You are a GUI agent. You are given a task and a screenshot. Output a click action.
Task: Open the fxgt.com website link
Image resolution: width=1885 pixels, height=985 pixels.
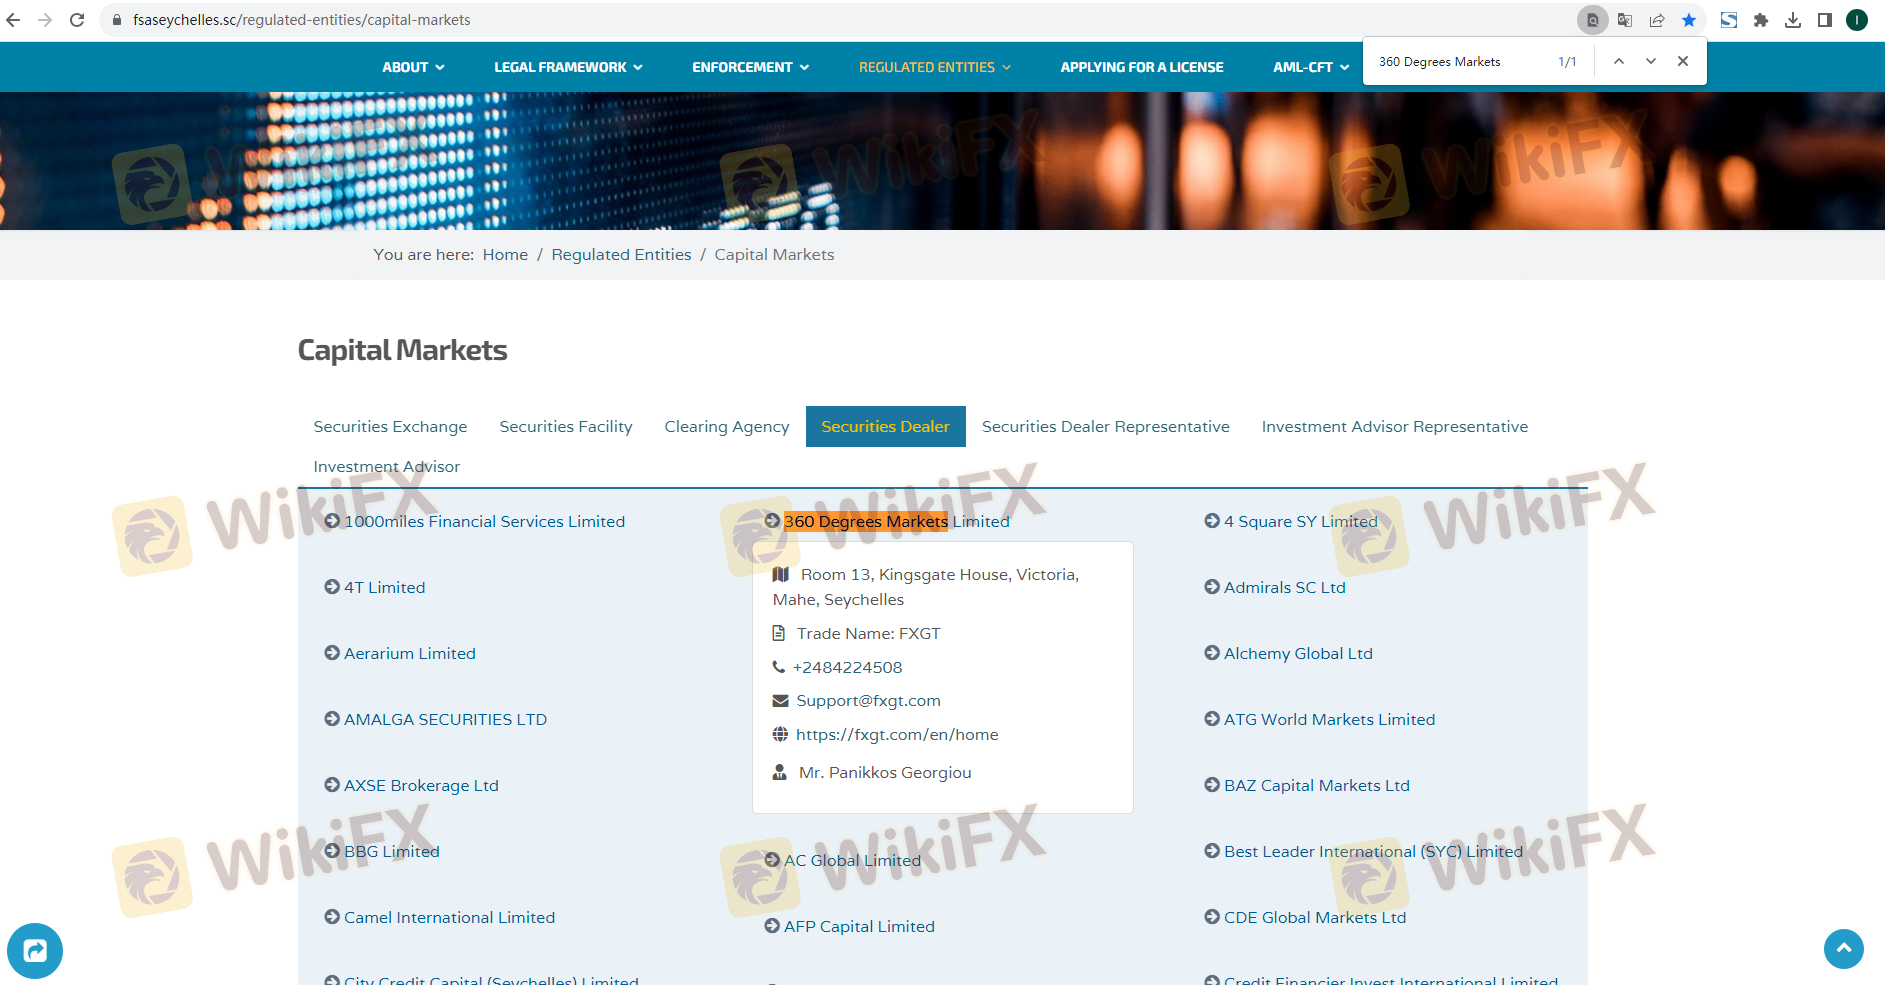897,735
